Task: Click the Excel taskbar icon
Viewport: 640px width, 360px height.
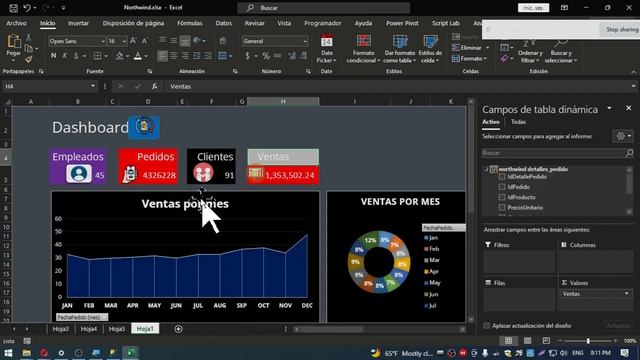Action: (x=131, y=353)
